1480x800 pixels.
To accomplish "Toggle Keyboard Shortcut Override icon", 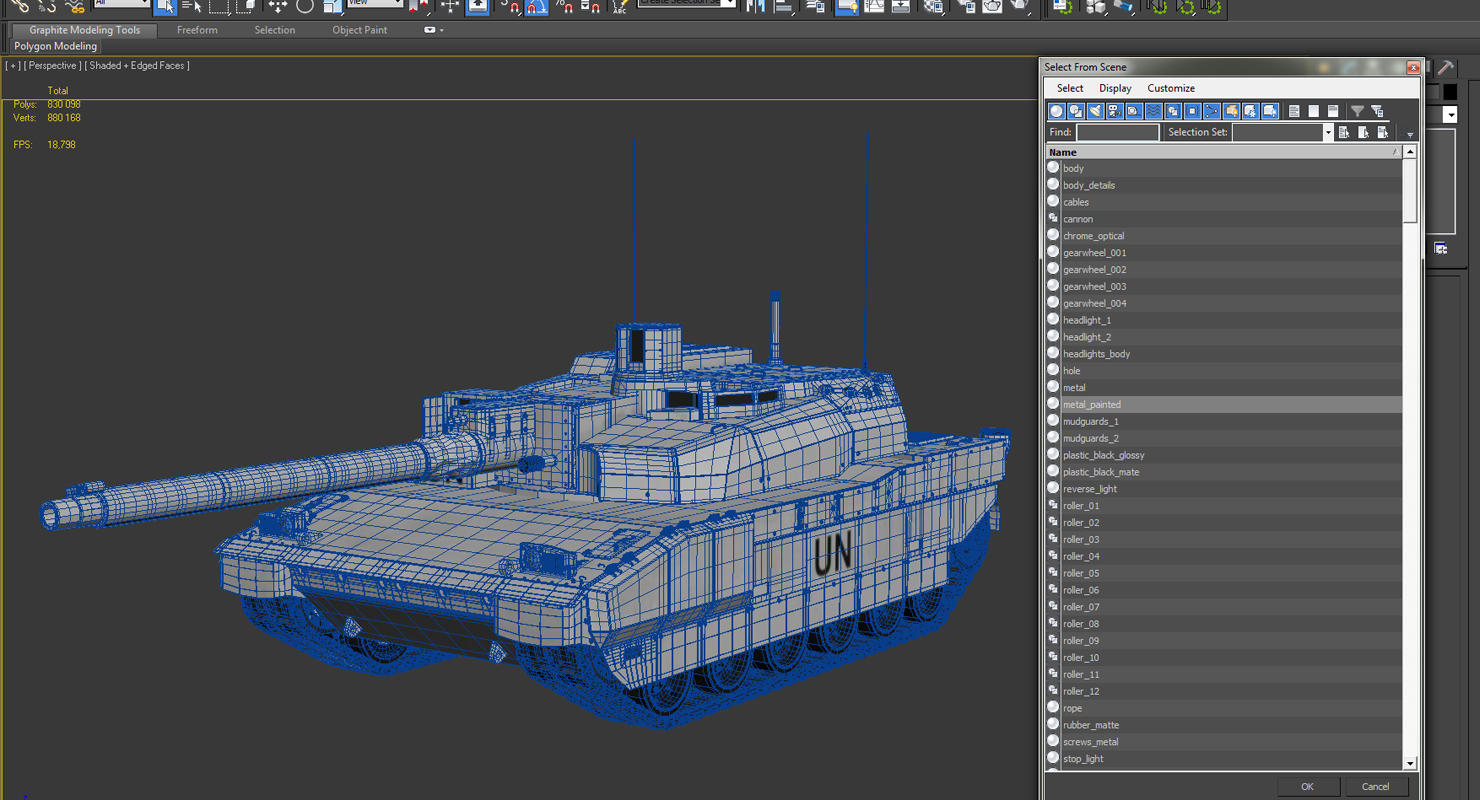I will tap(478, 6).
